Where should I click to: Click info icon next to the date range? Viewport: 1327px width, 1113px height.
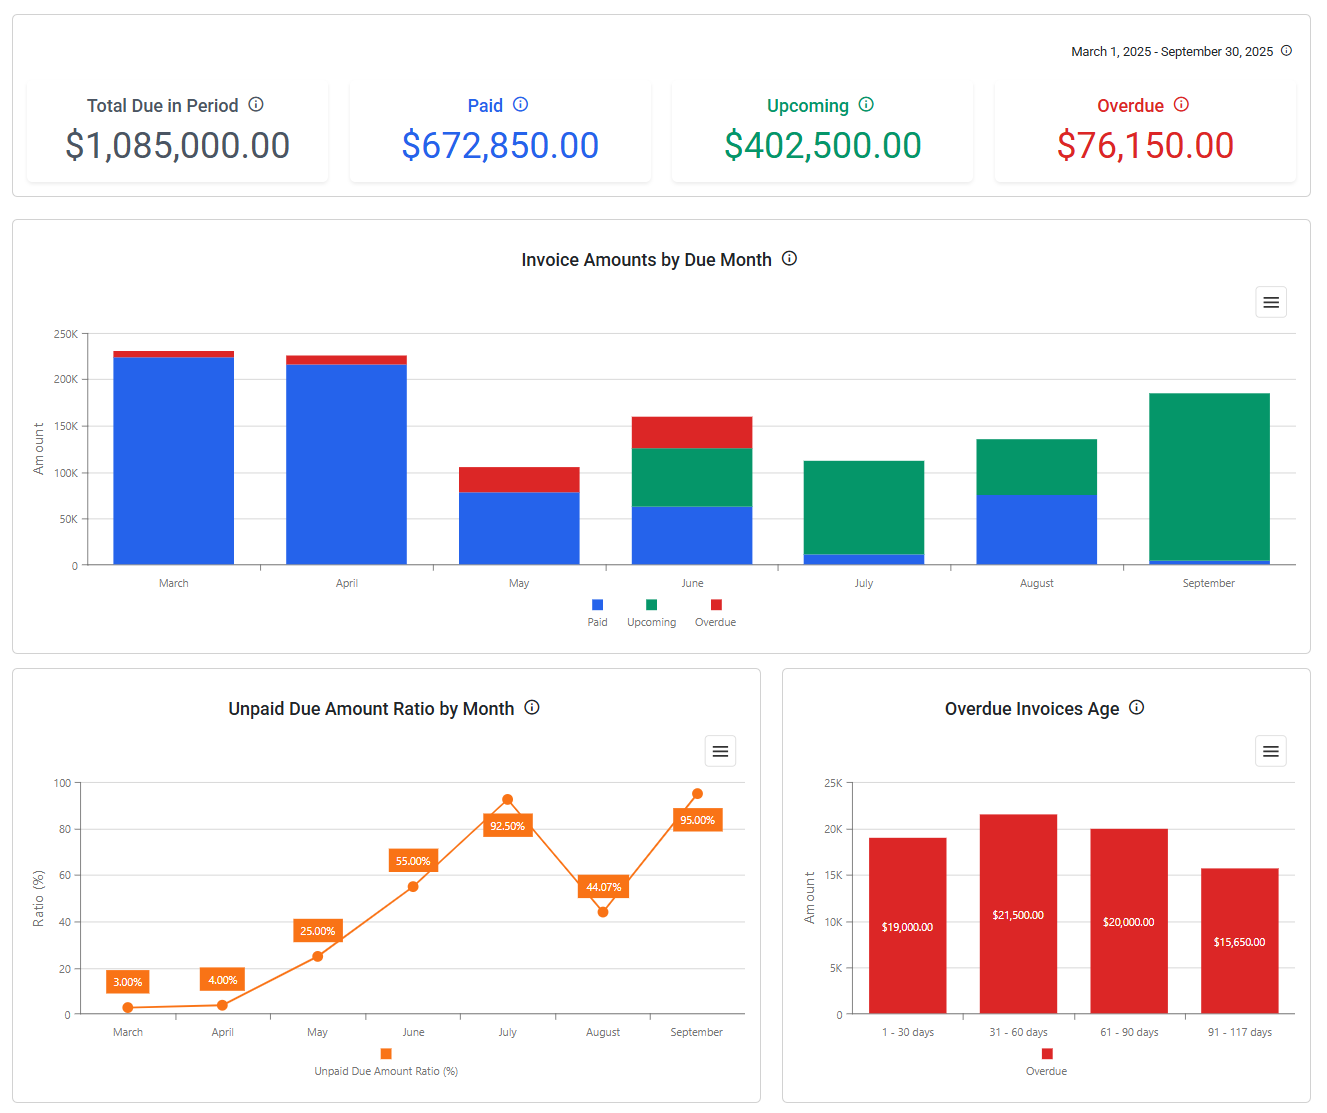(1286, 51)
